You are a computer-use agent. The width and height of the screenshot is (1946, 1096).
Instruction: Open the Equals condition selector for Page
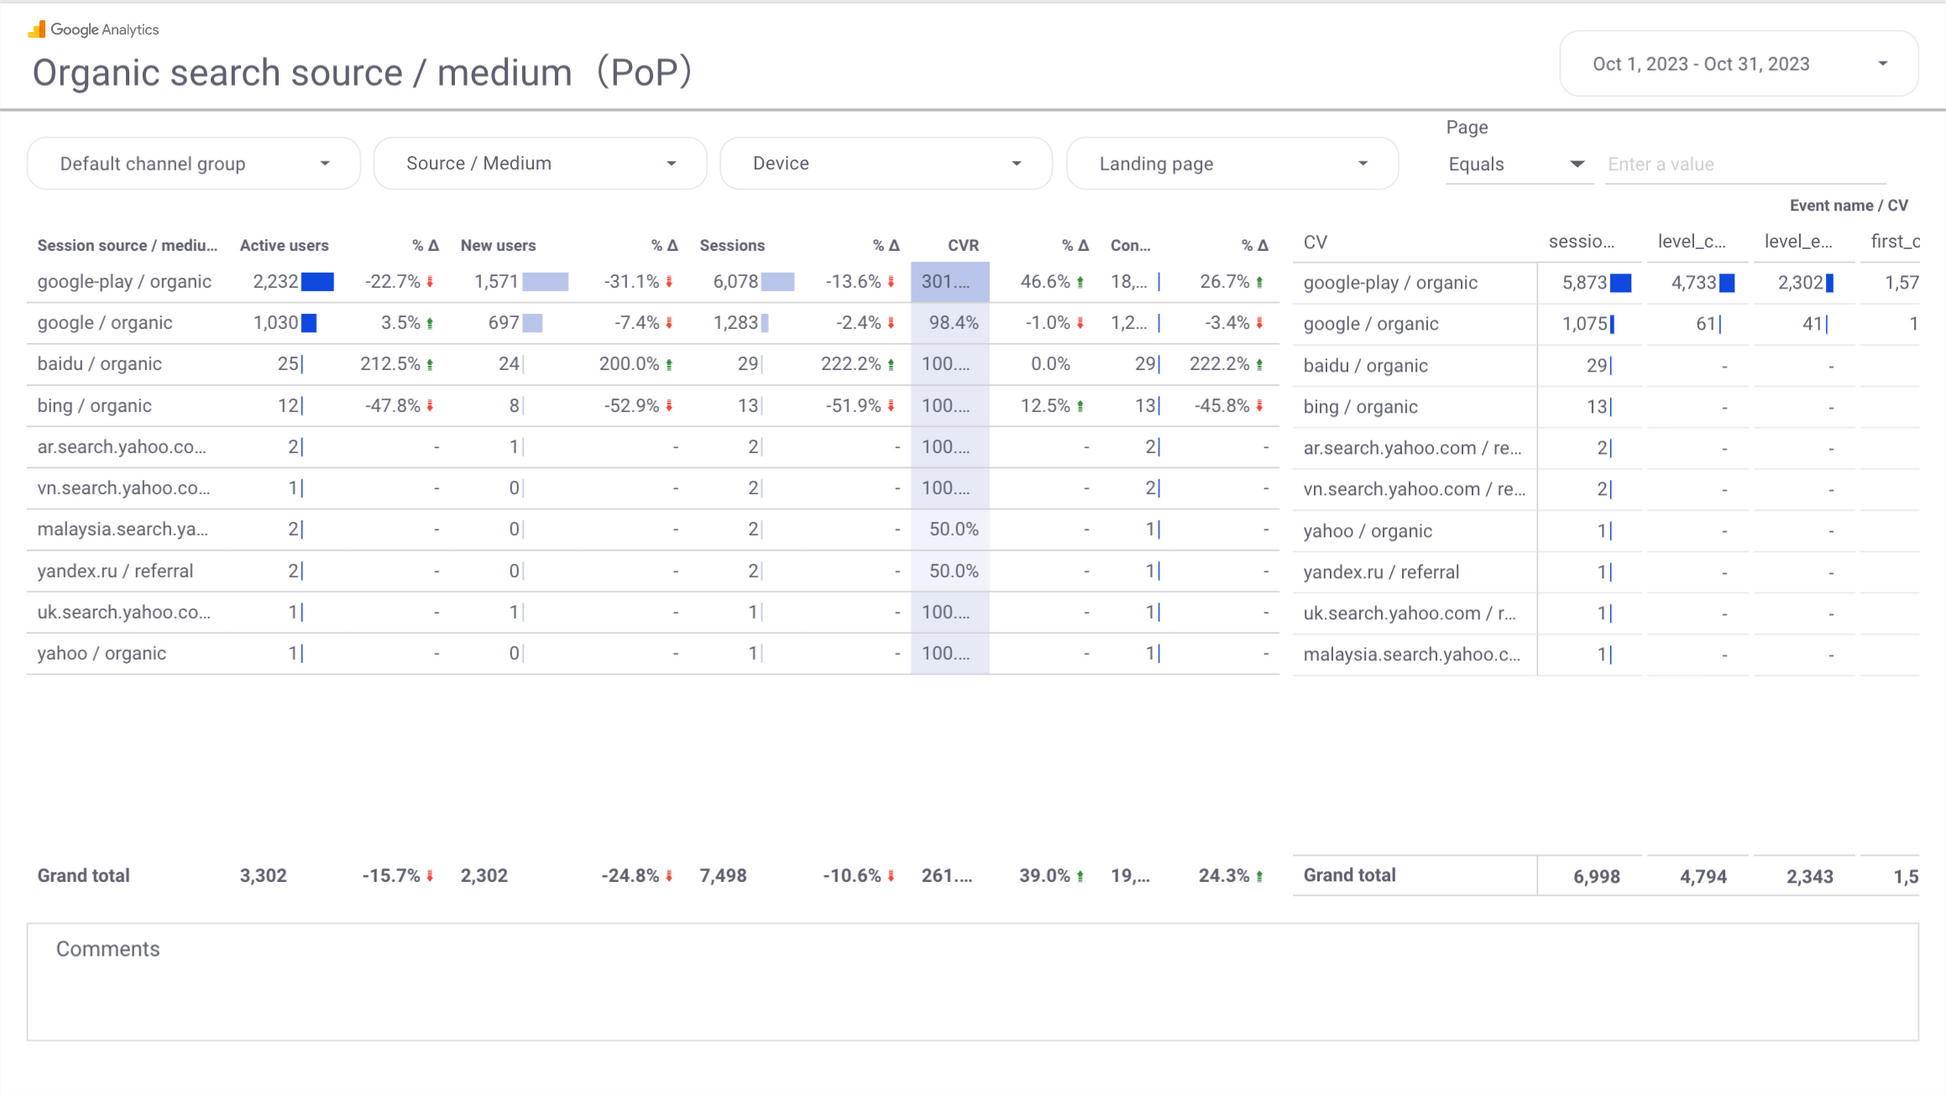1515,164
